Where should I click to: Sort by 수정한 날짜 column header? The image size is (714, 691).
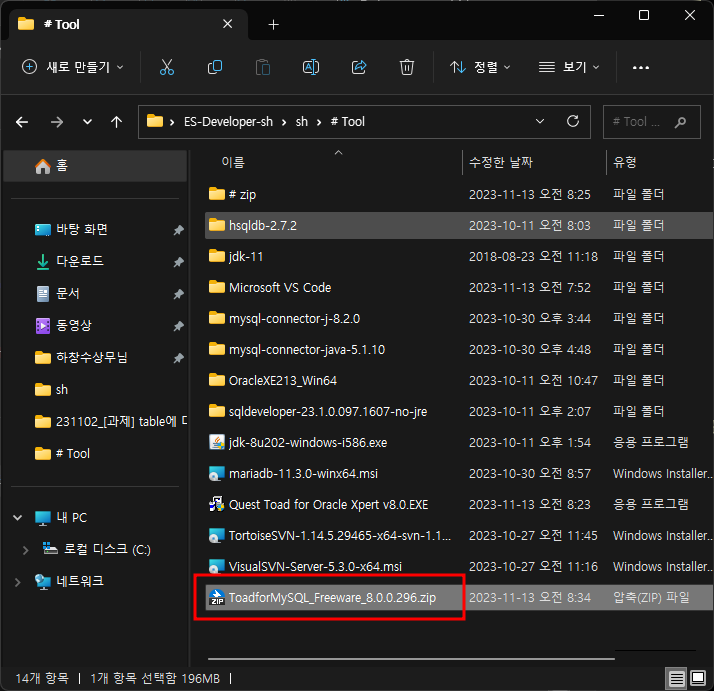pyautogui.click(x=500, y=162)
